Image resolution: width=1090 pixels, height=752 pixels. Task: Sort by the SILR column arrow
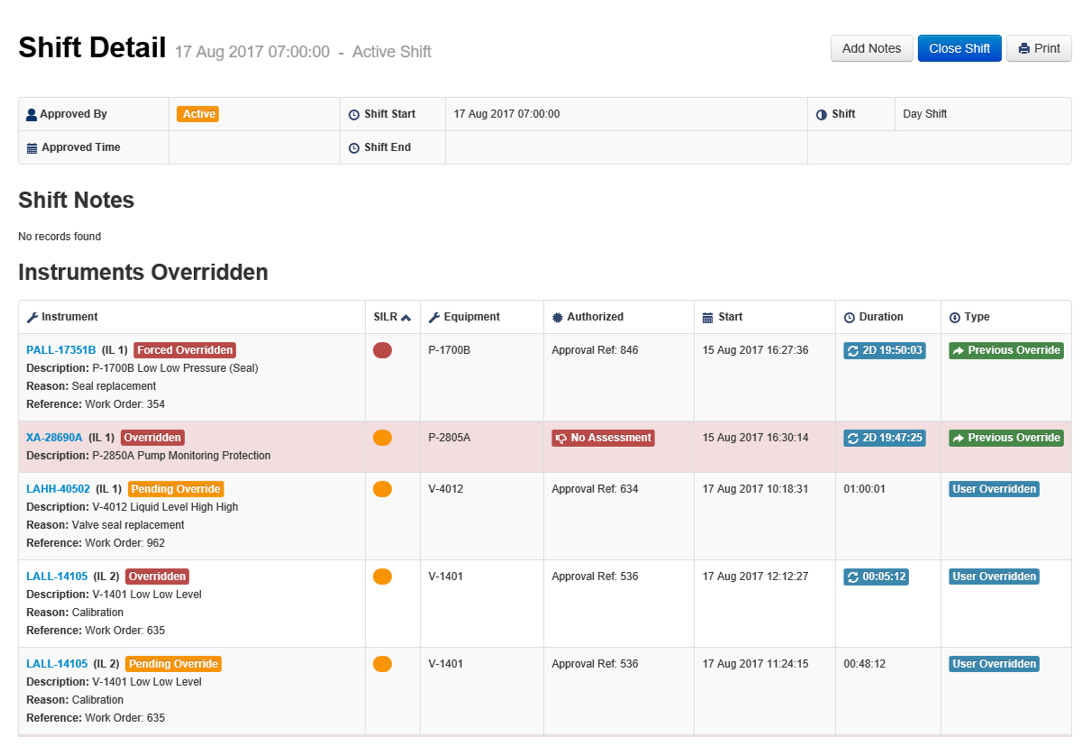(x=406, y=317)
